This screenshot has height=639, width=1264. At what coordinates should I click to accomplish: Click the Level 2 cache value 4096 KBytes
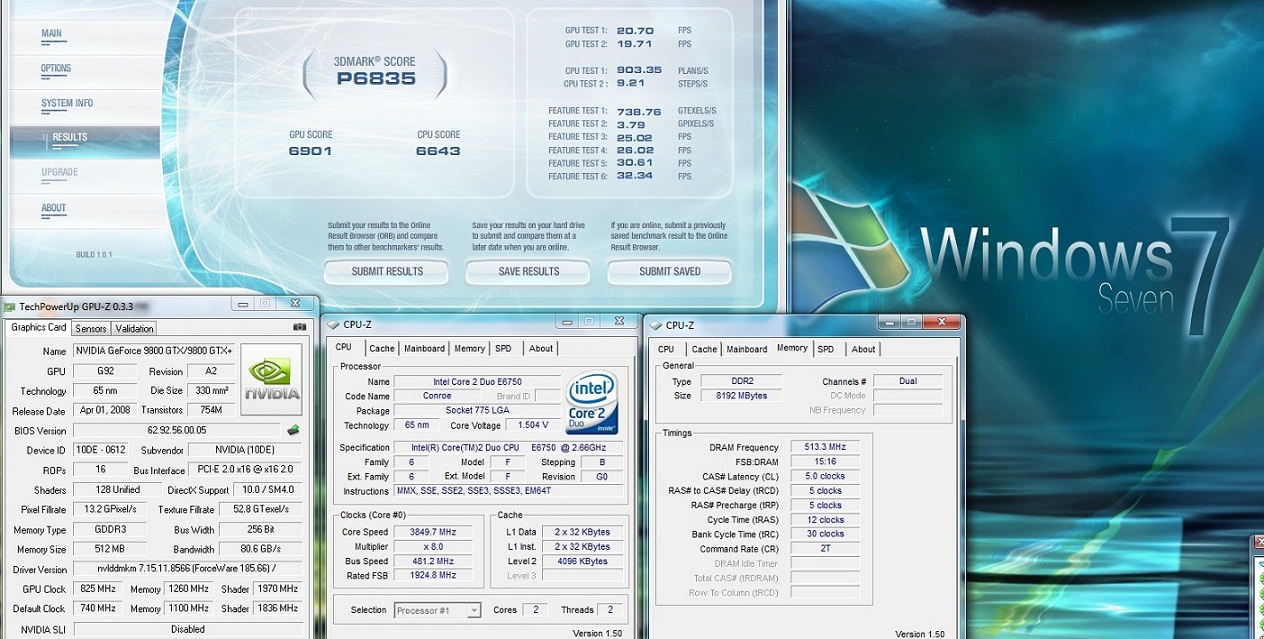(581, 561)
